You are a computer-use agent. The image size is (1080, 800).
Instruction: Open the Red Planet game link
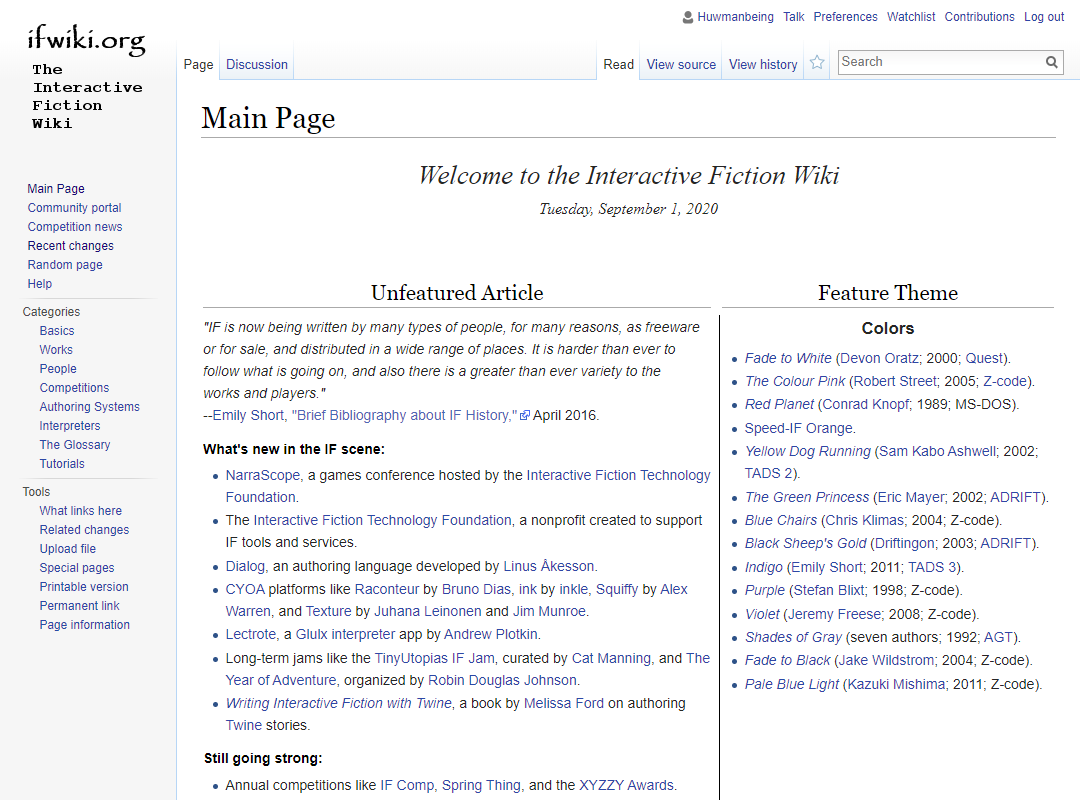tap(779, 404)
